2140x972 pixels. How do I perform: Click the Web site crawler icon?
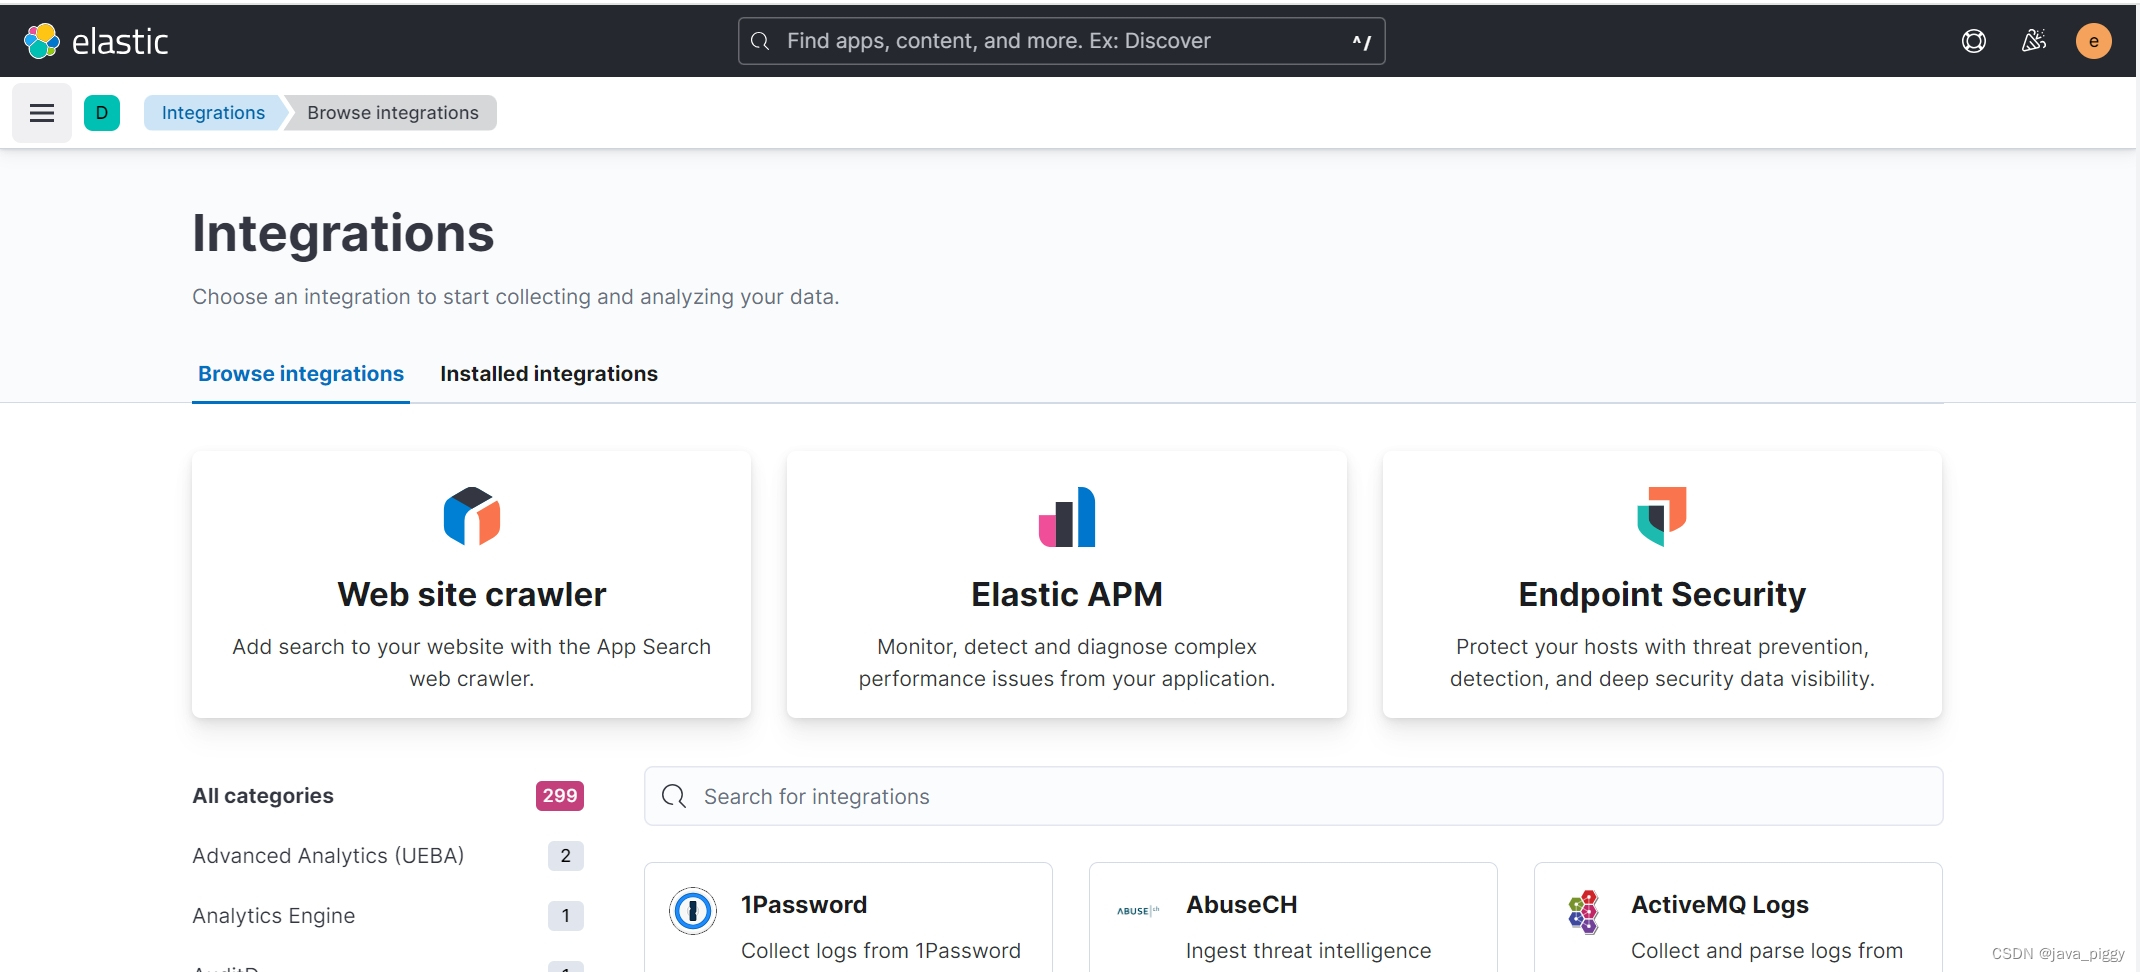point(472,516)
